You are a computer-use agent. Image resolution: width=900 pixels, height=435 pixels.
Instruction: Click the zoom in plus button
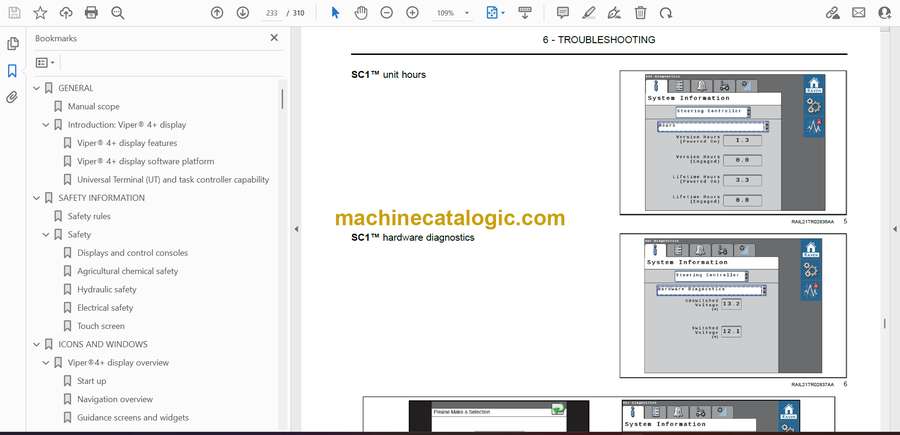pos(412,13)
